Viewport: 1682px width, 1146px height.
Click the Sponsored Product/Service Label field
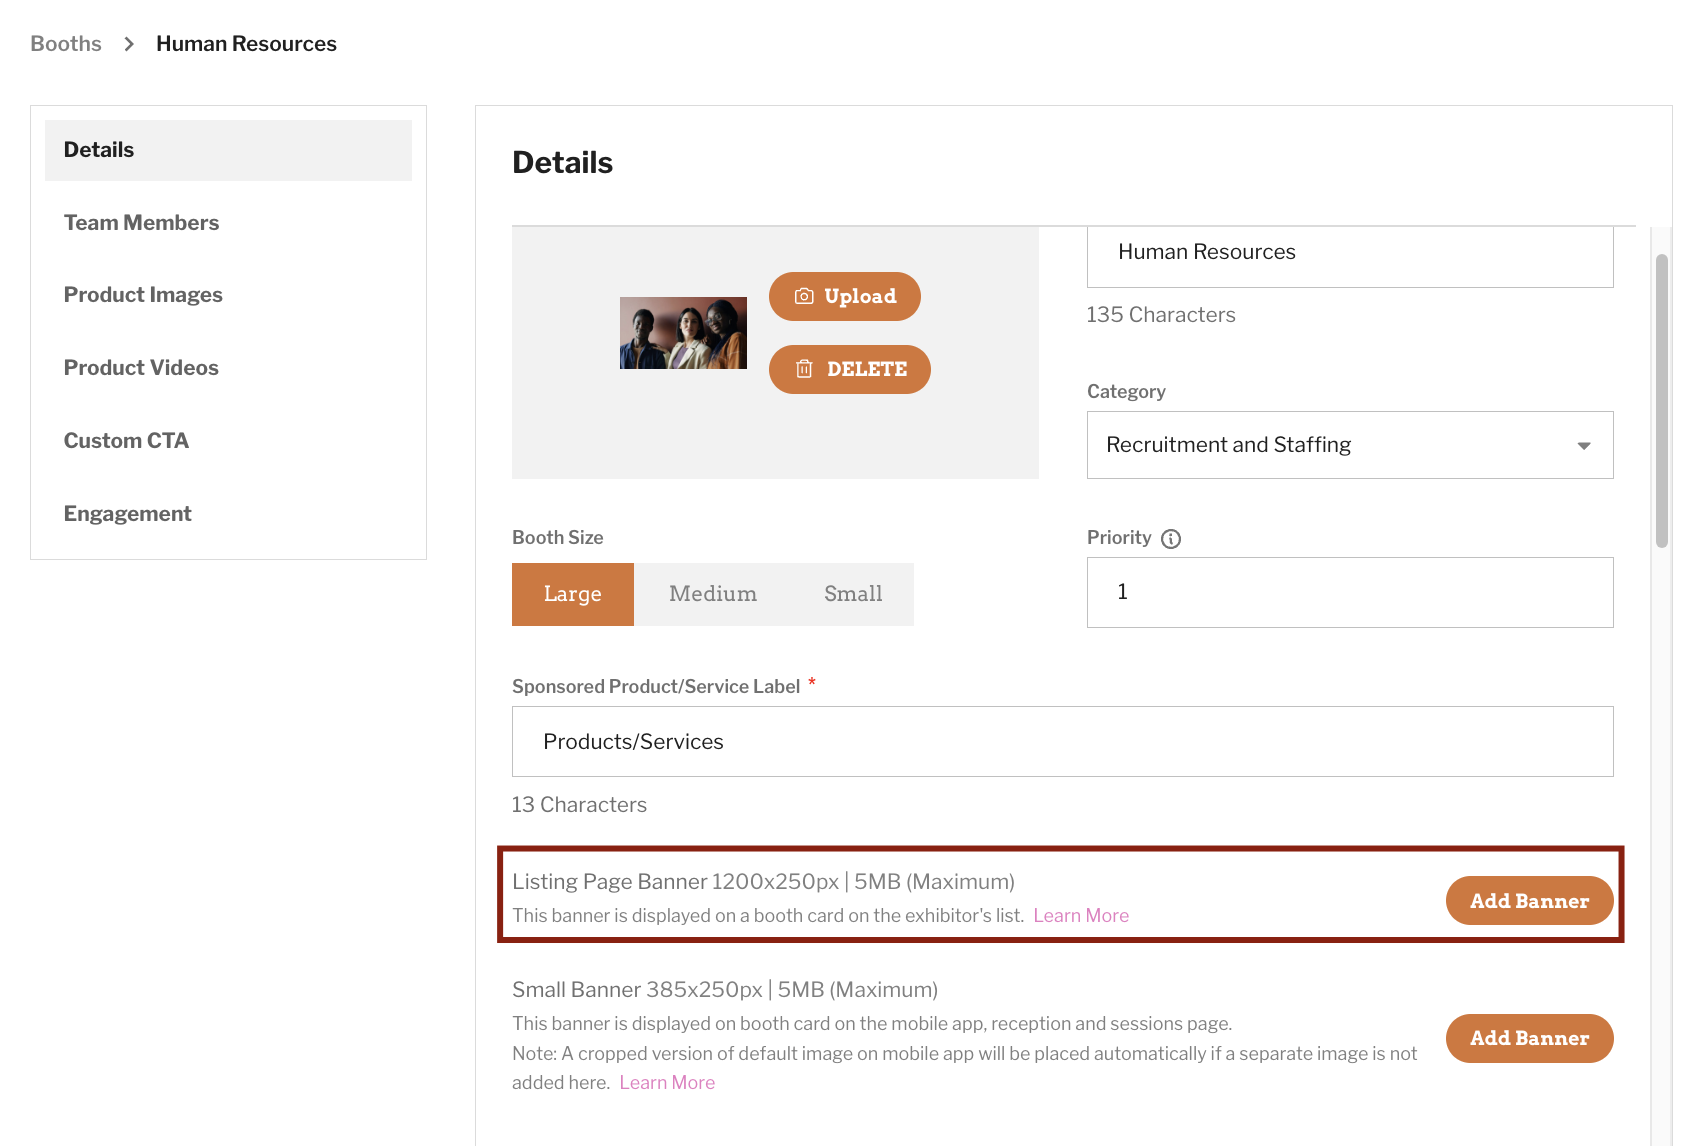point(1062,742)
